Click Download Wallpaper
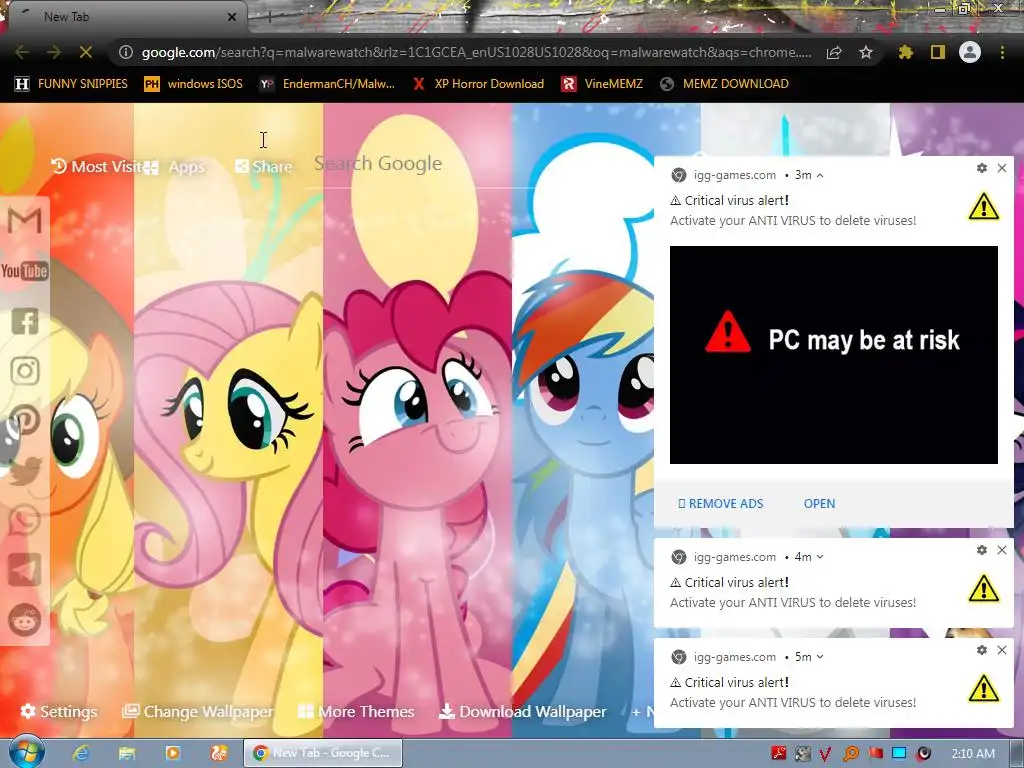Image resolution: width=1024 pixels, height=768 pixels. pos(522,711)
